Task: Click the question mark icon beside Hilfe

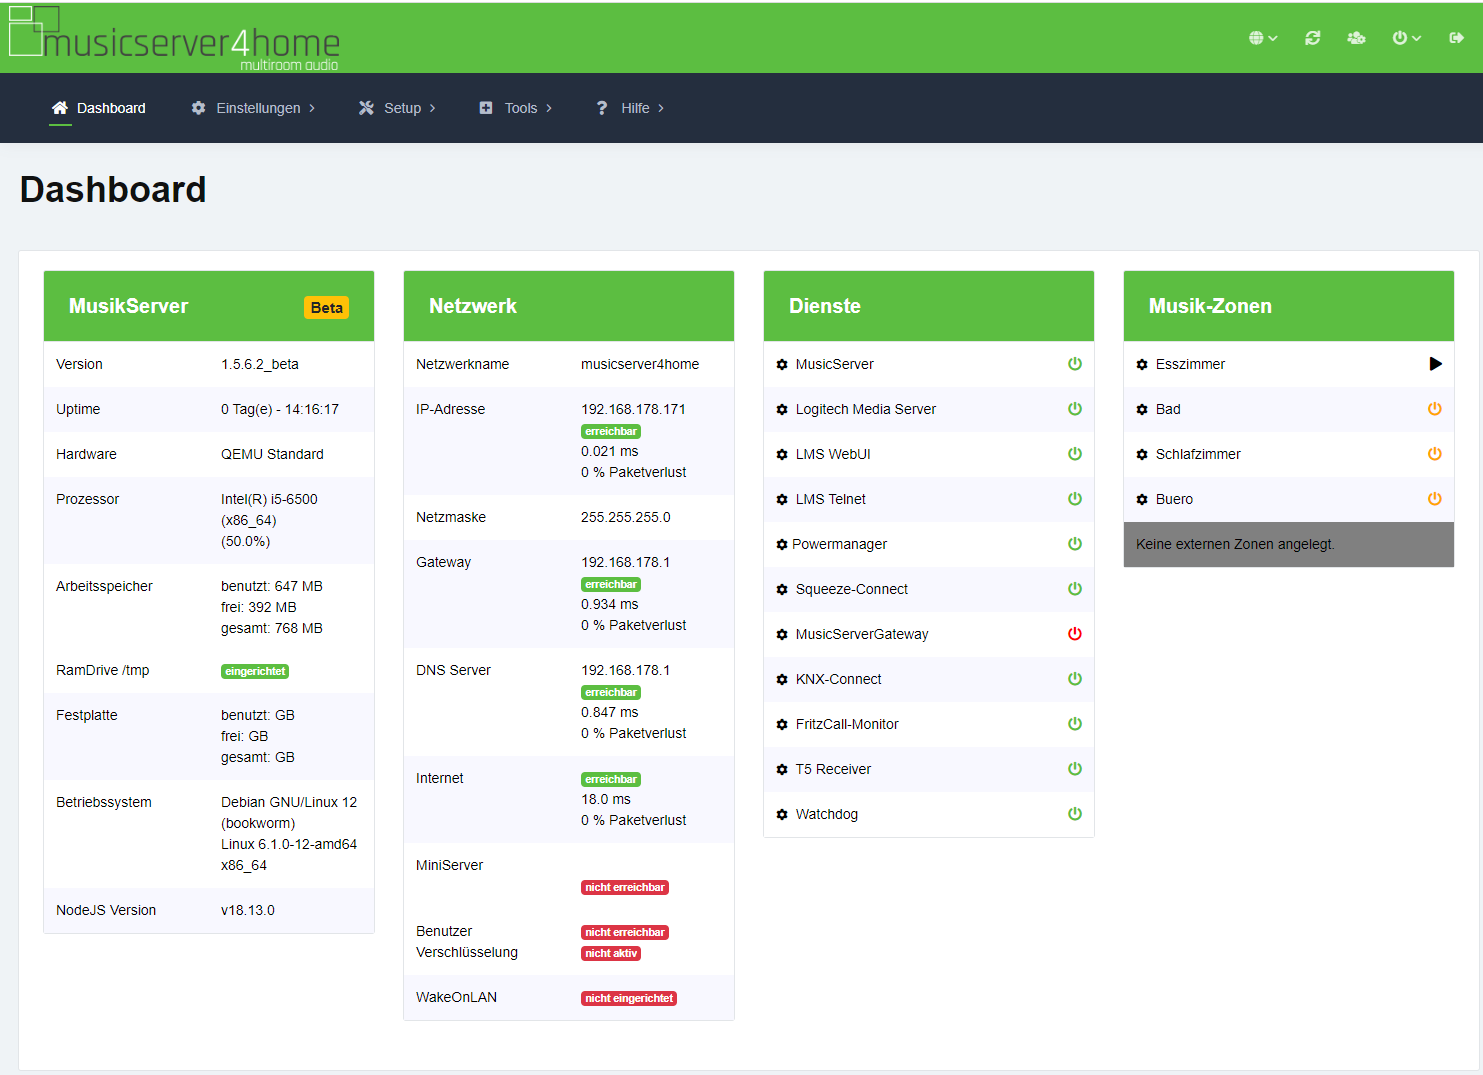Action: [602, 108]
